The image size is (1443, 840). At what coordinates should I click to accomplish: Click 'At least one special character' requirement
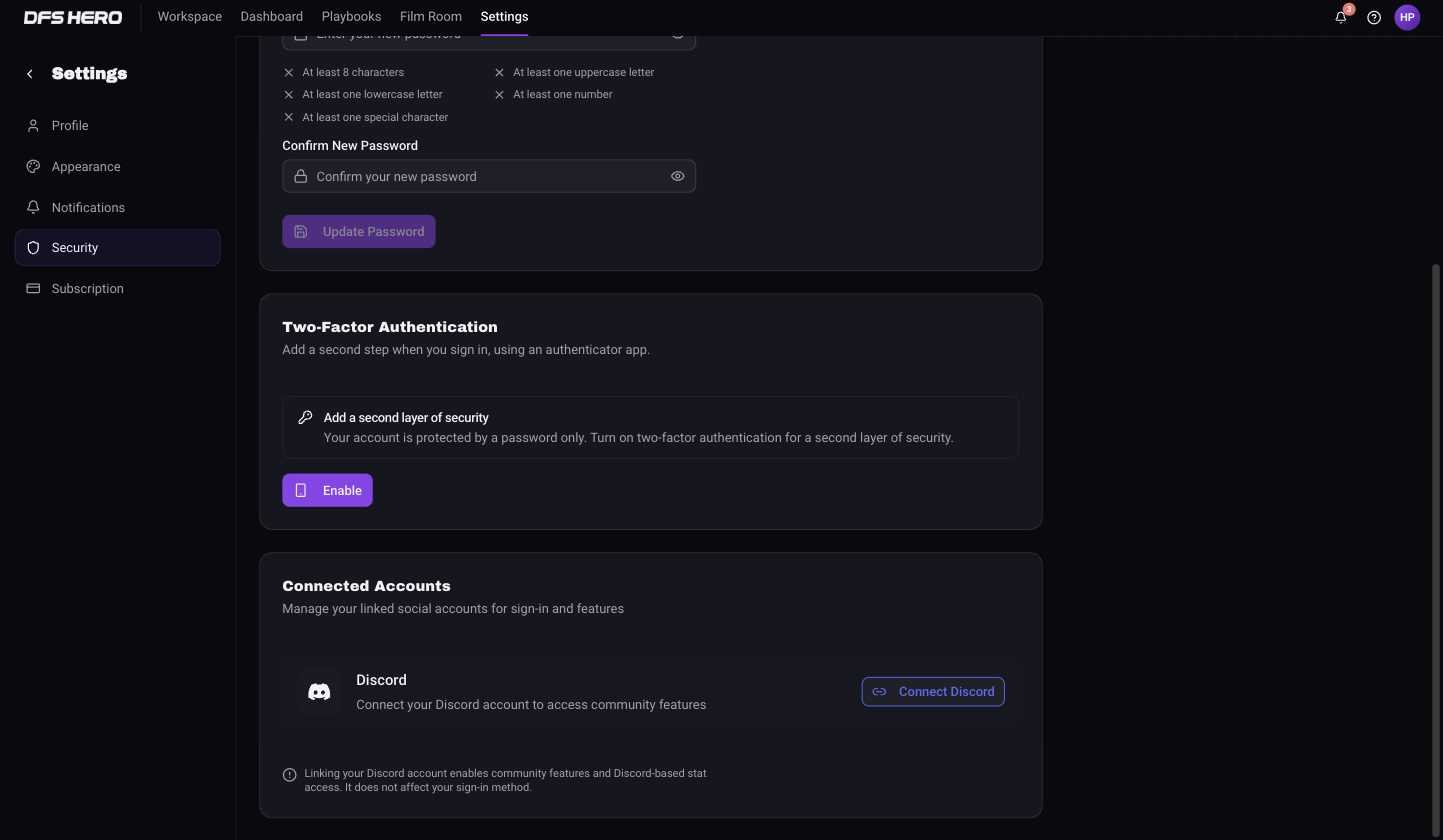click(x=375, y=117)
